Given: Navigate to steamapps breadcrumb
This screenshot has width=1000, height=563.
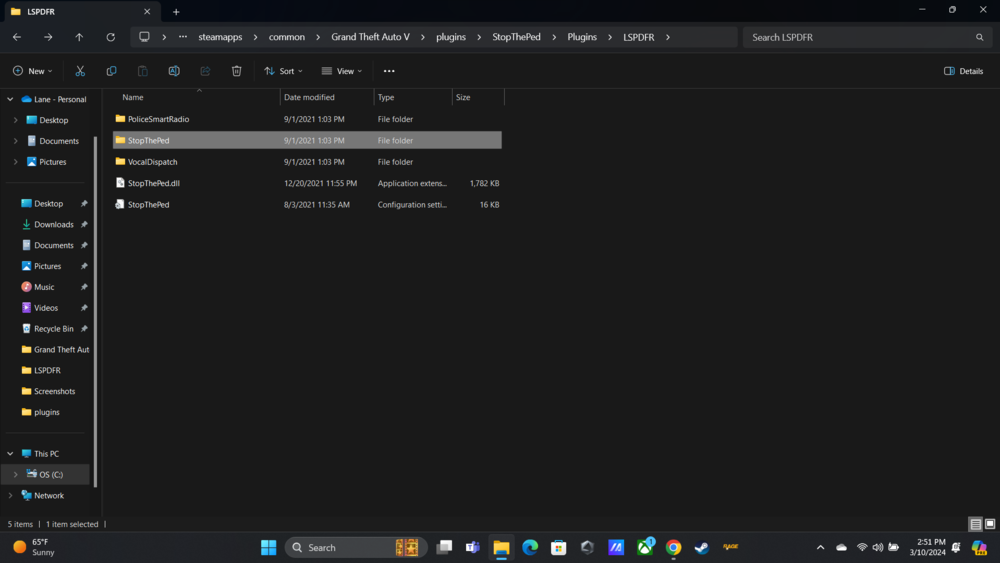Looking at the screenshot, I should click(x=220, y=37).
